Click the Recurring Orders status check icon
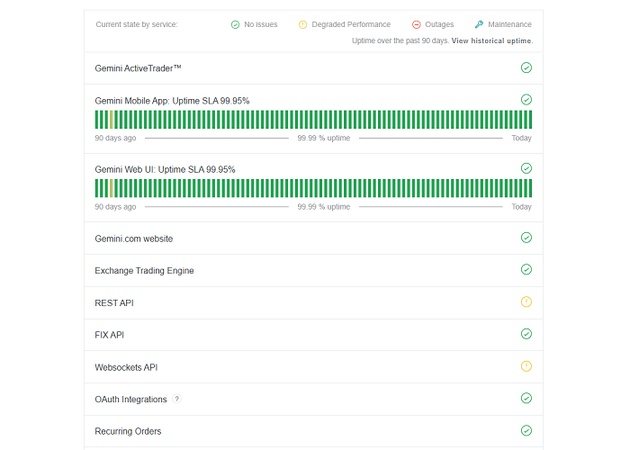 [526, 430]
